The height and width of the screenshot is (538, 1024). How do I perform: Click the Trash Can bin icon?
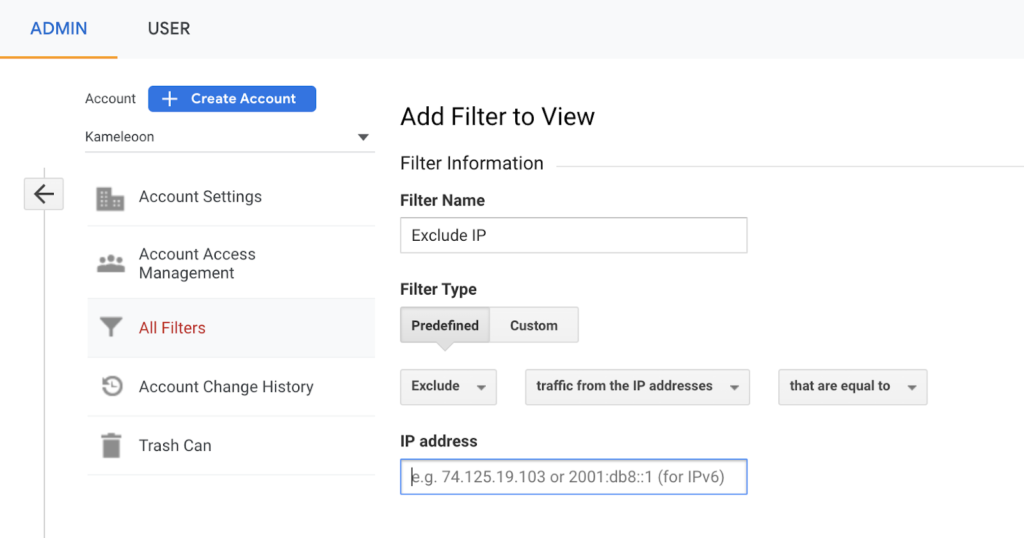pyautogui.click(x=112, y=445)
